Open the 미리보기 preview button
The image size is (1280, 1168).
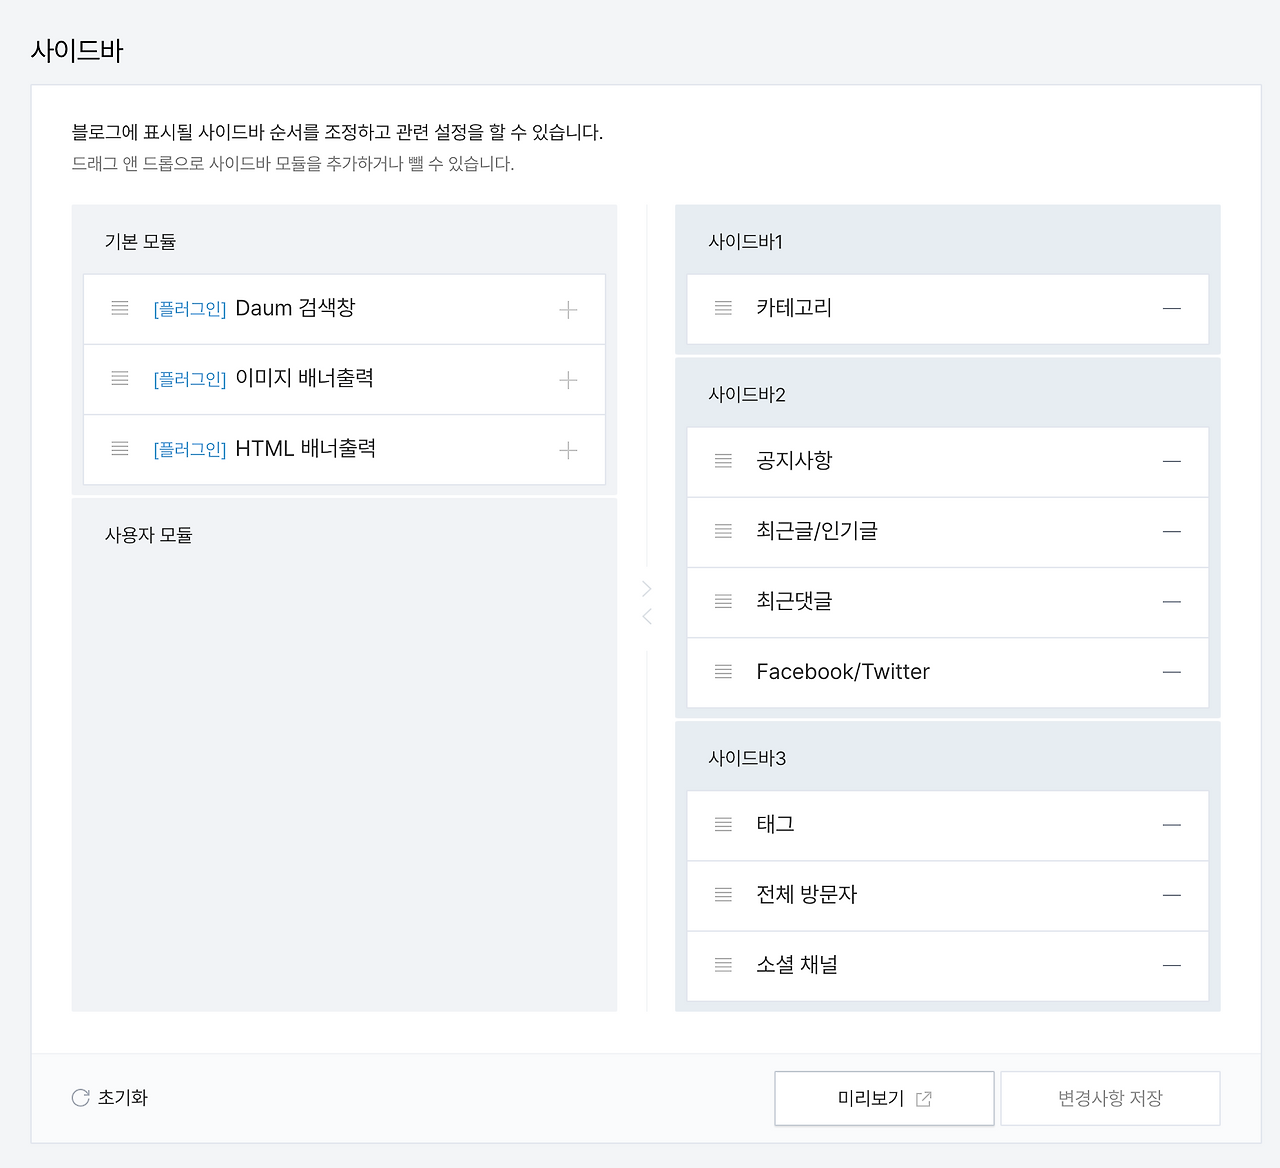coord(883,1097)
